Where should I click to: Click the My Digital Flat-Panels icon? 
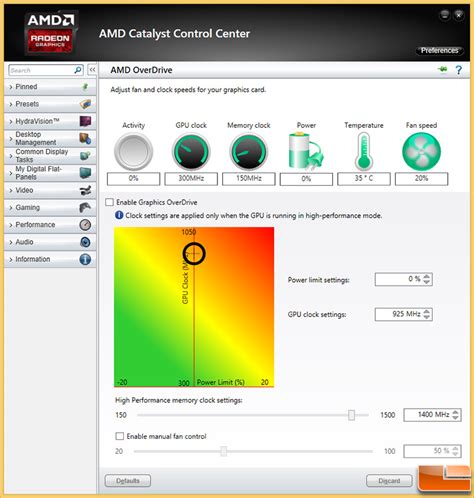coord(85,173)
